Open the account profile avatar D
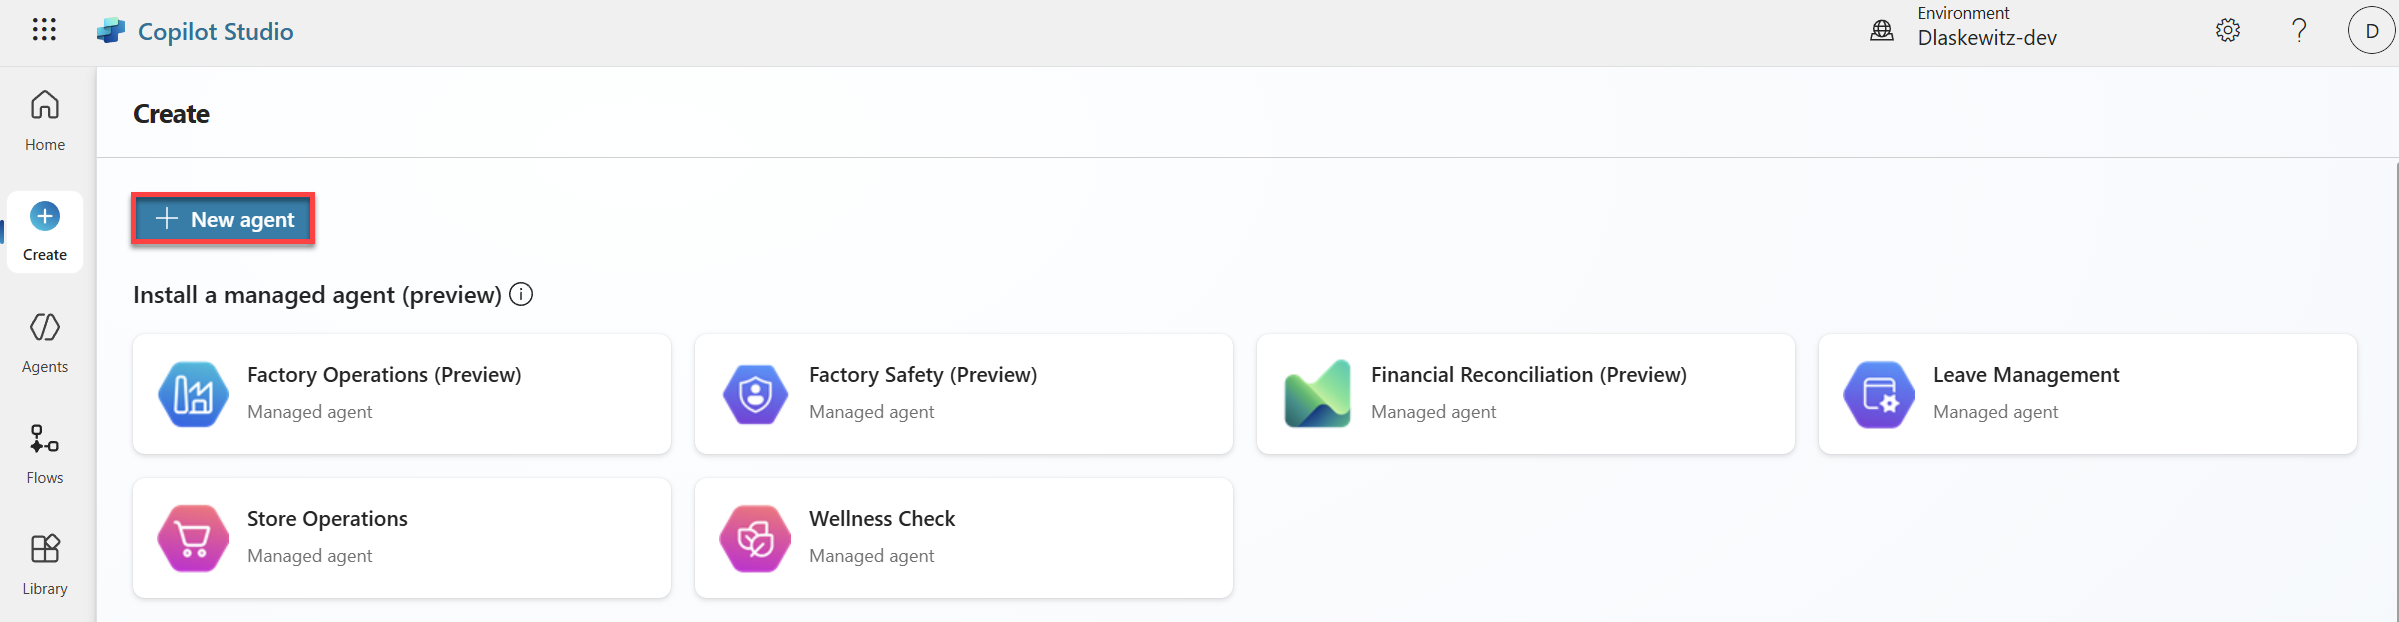The image size is (2399, 622). point(2371,31)
